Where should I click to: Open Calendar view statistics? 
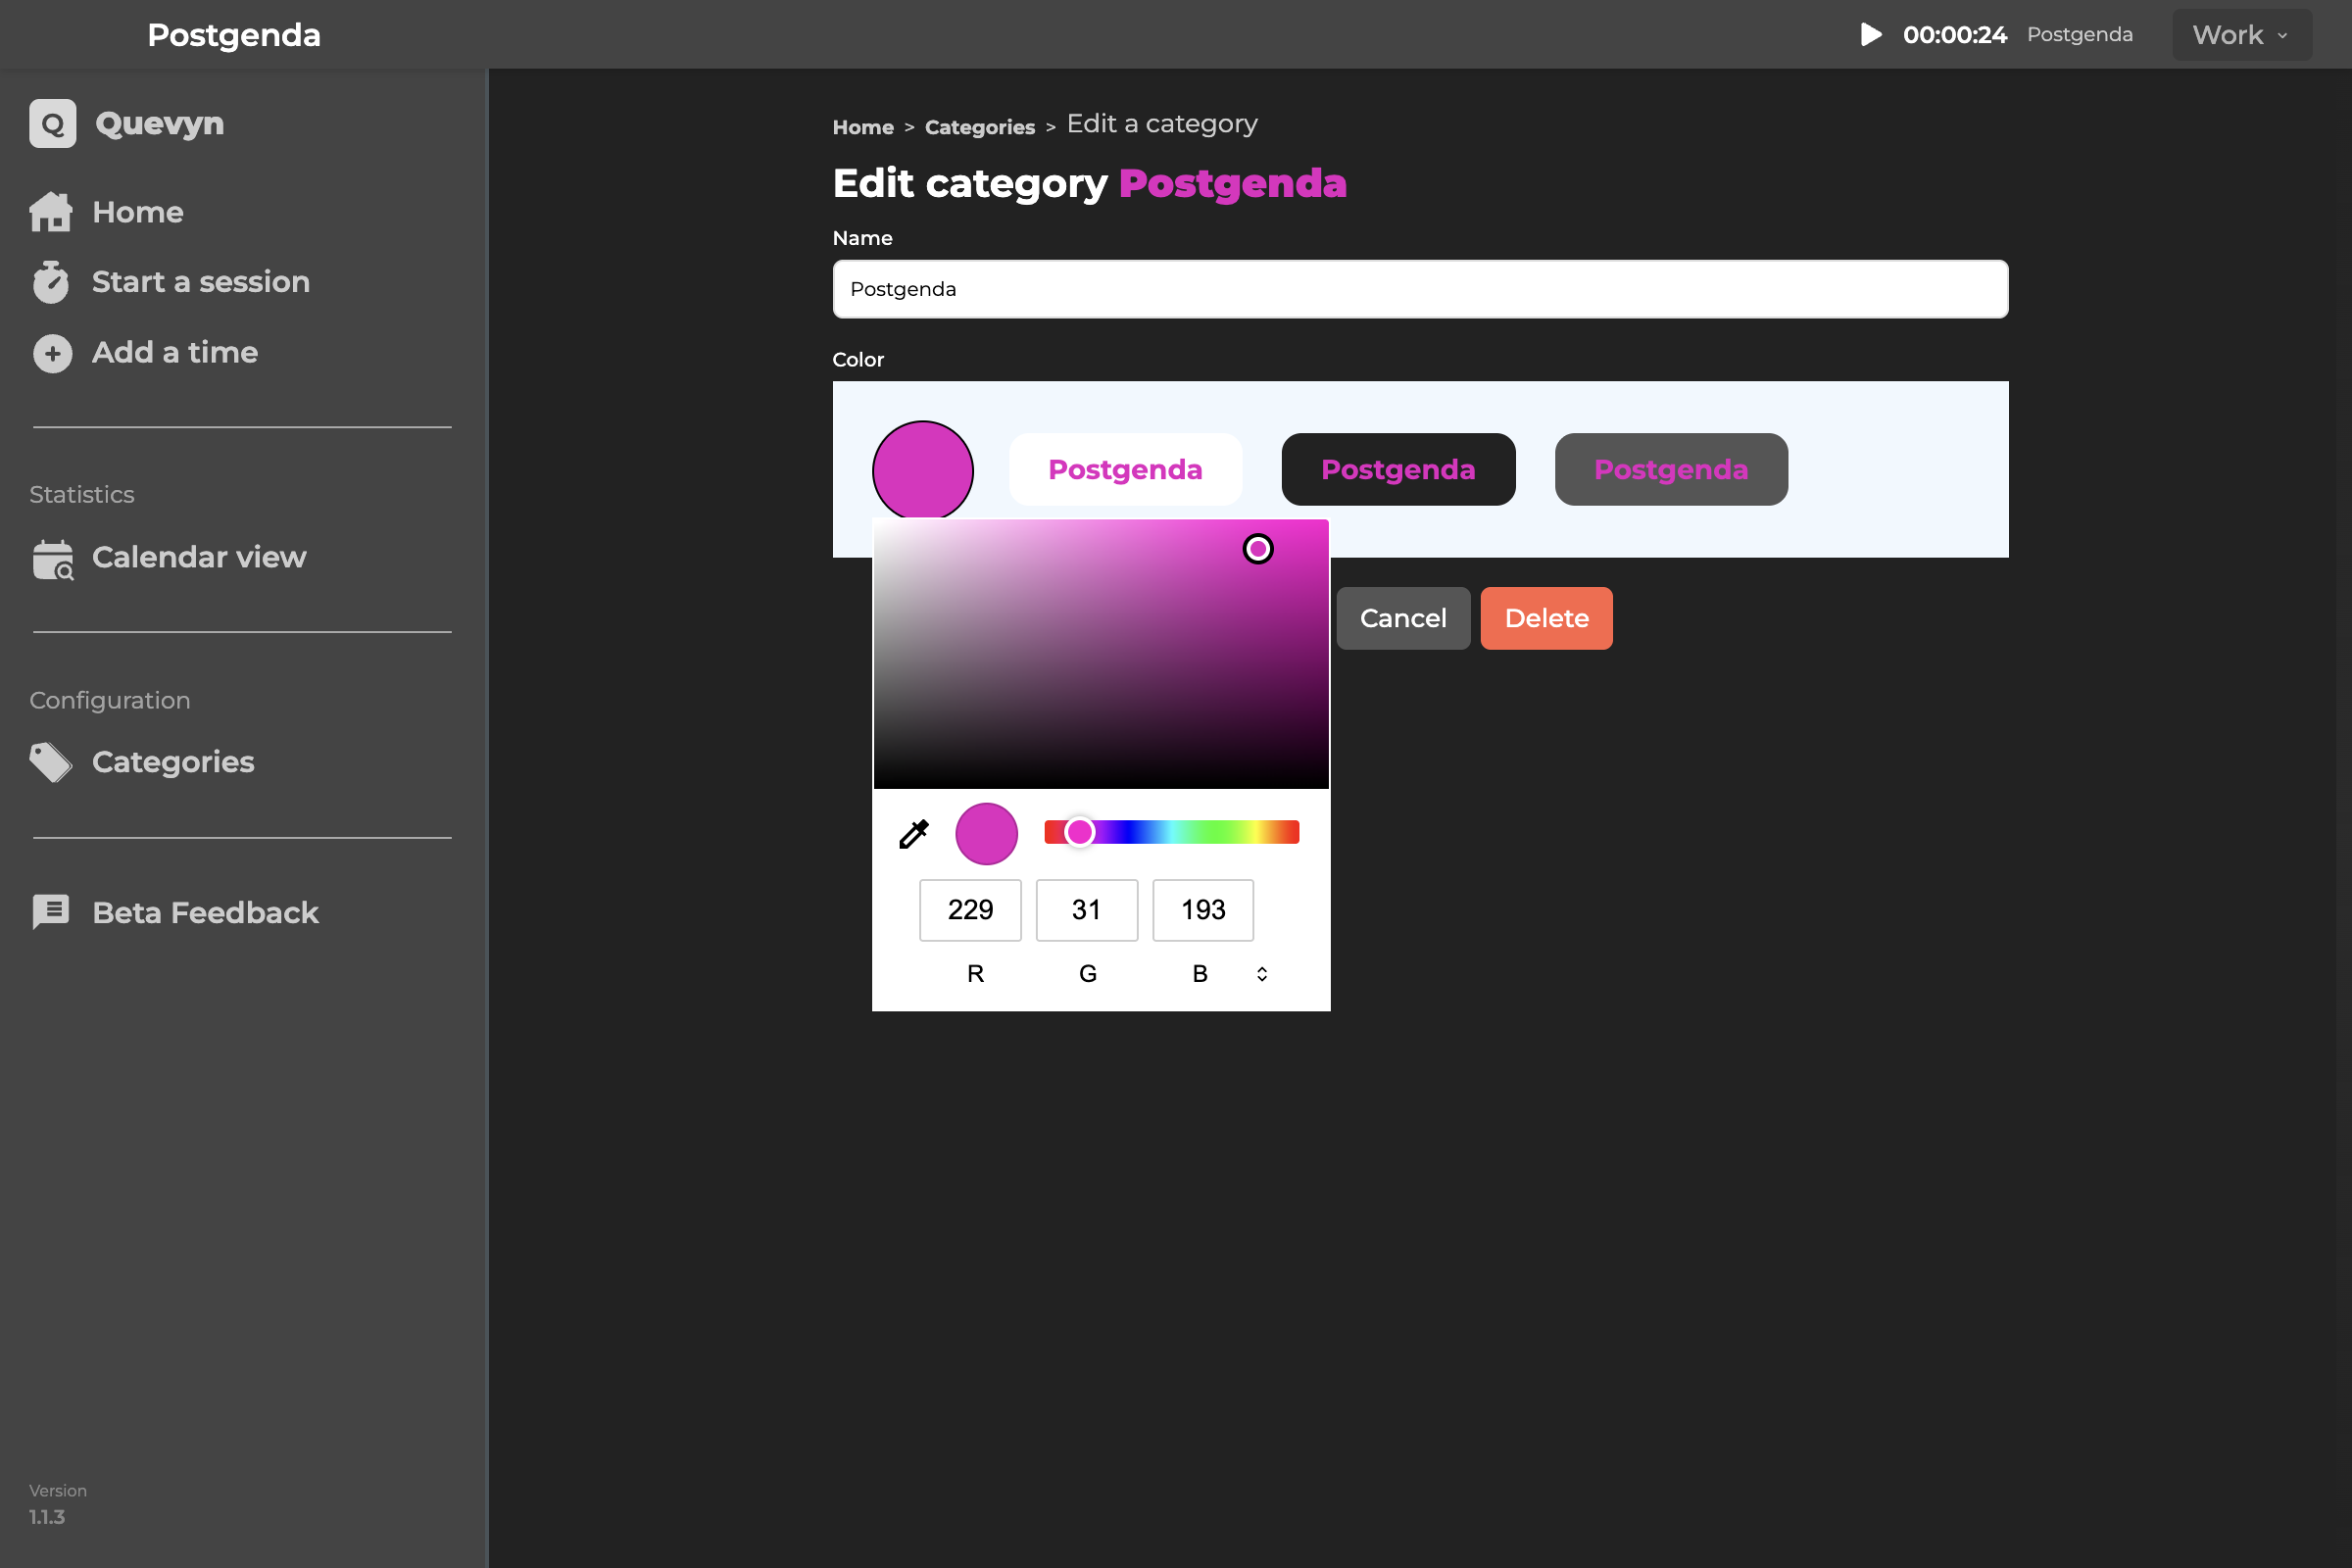coord(199,557)
